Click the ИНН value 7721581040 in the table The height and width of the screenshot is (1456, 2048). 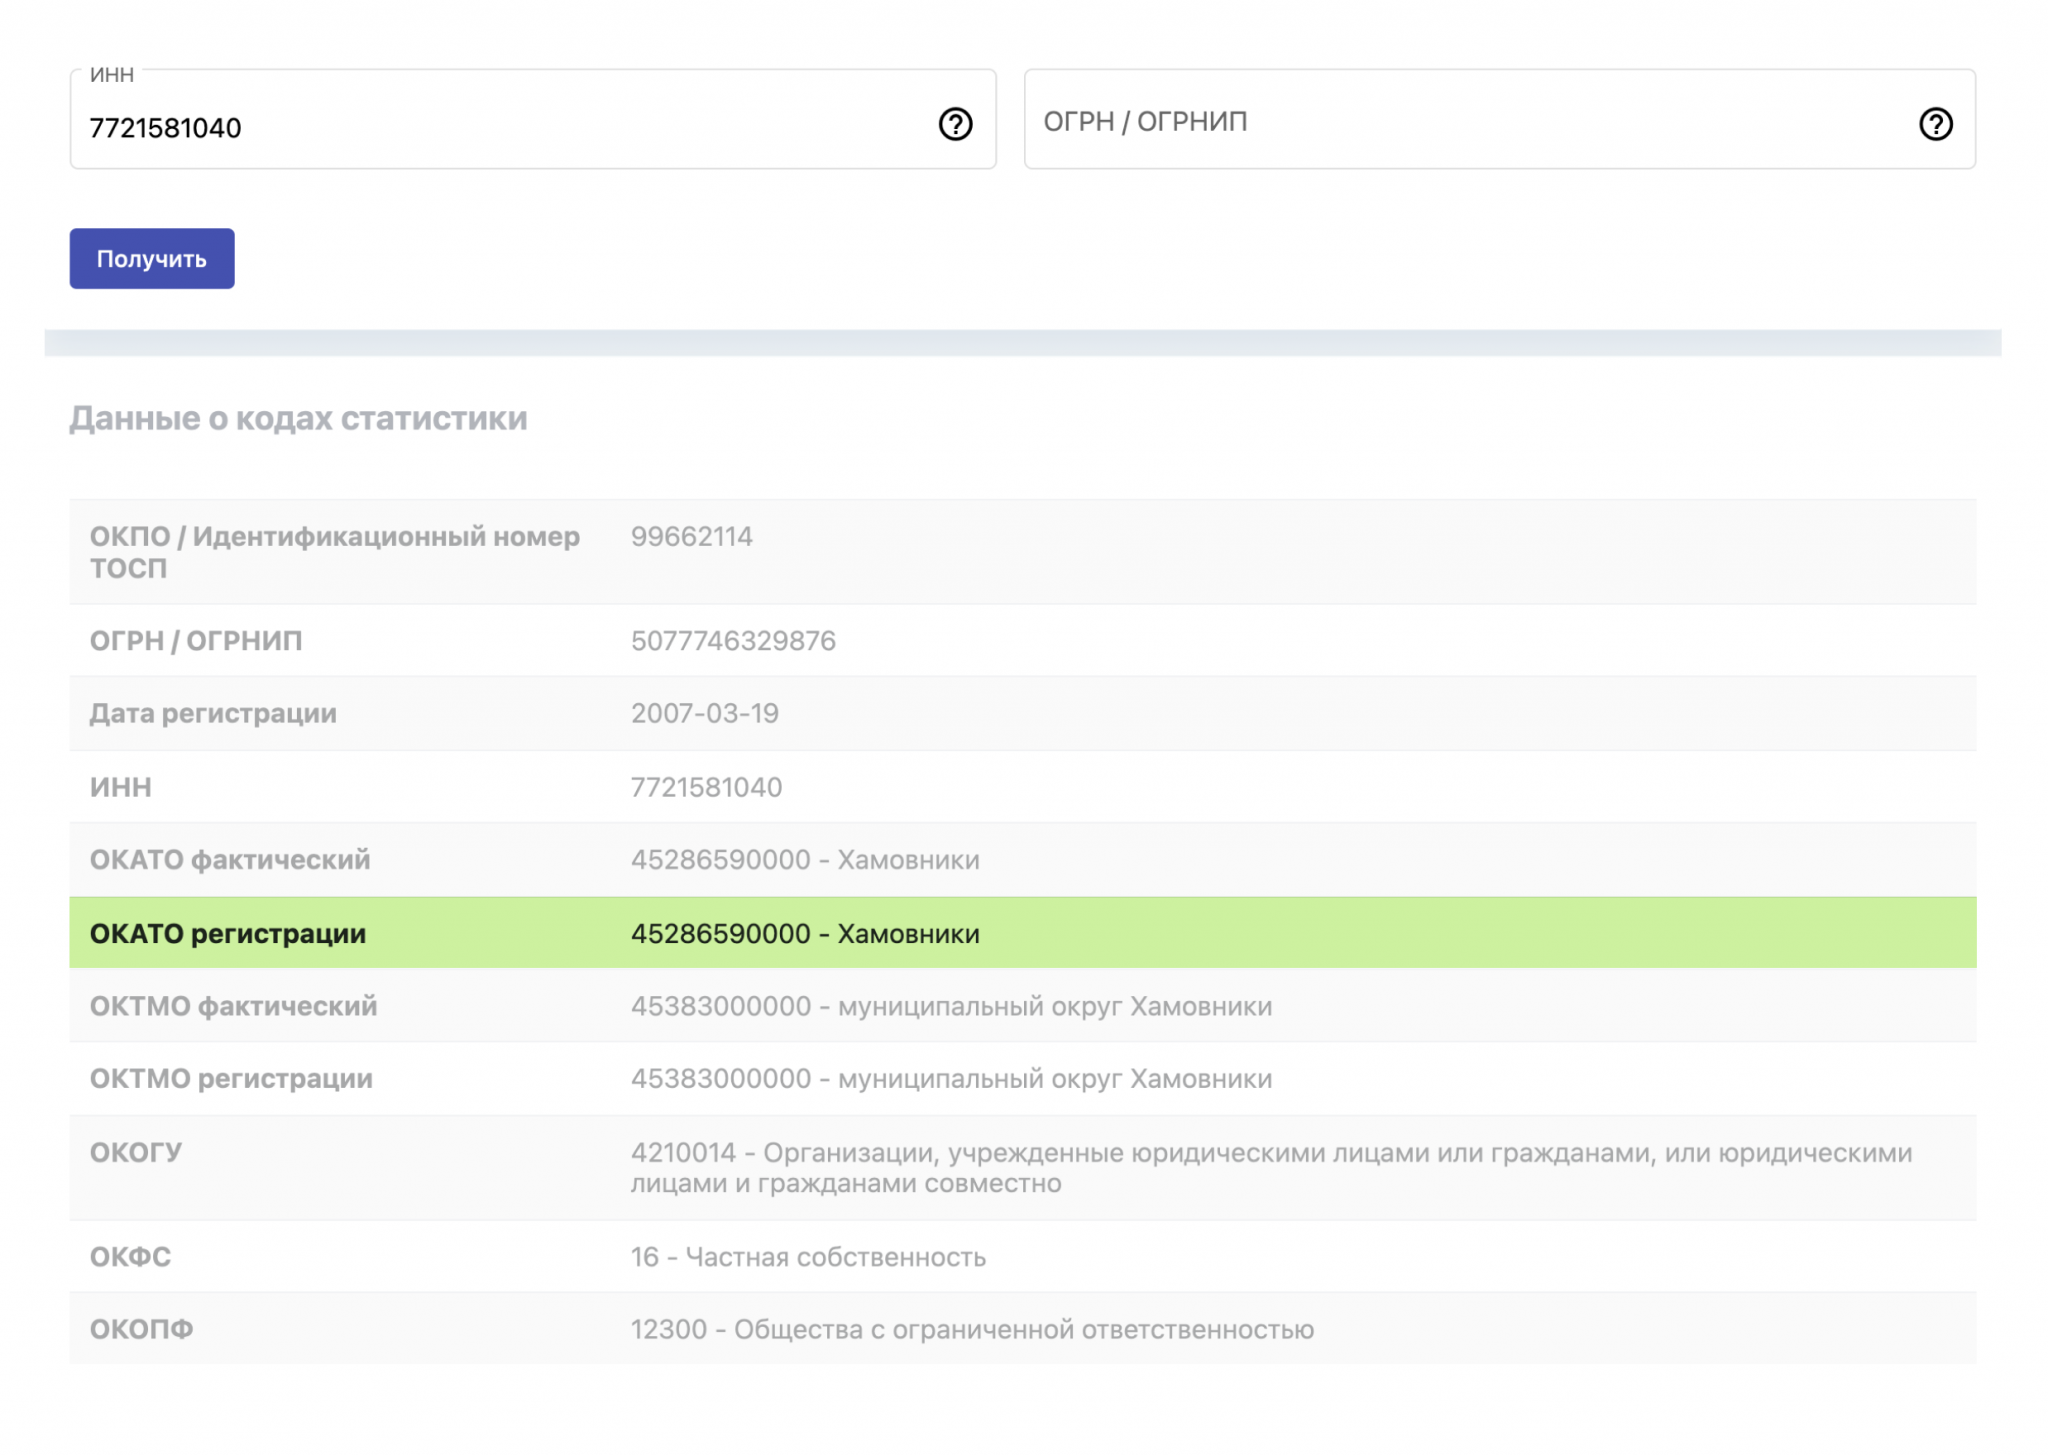(x=706, y=788)
